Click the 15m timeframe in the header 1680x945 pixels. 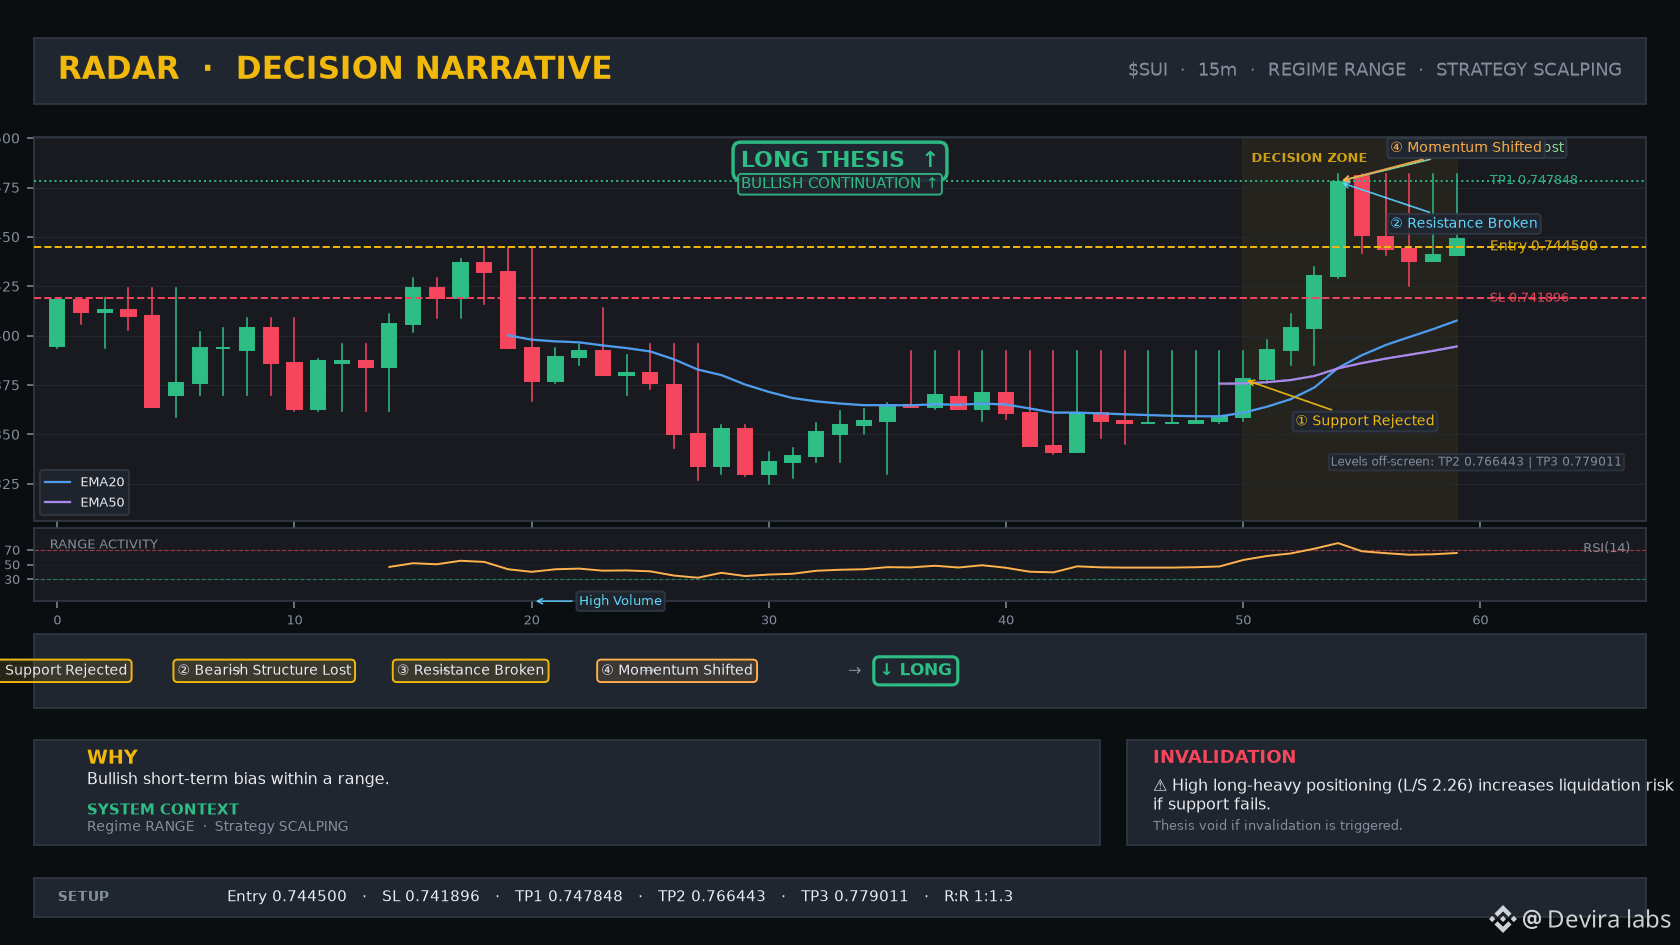click(1217, 70)
